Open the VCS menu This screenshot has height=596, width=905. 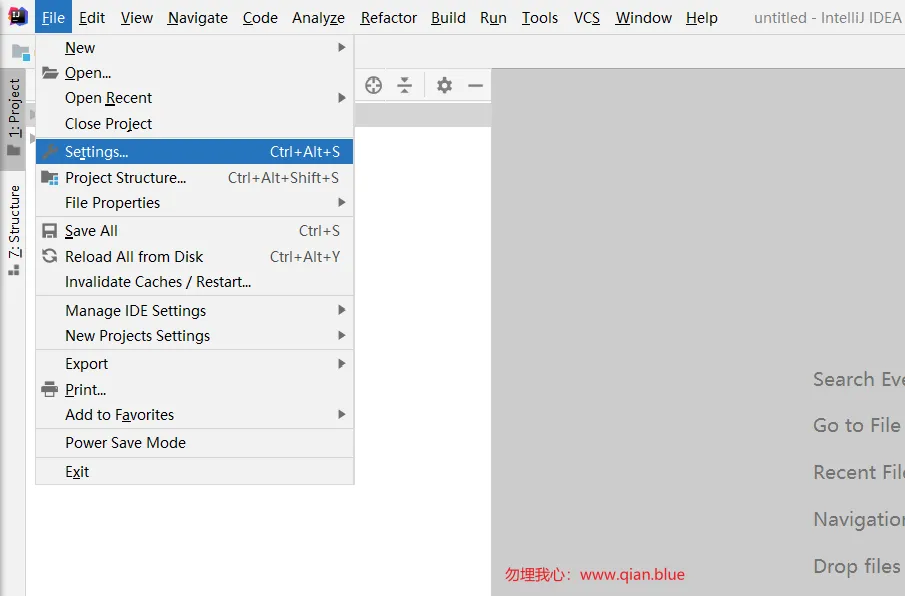(x=586, y=18)
